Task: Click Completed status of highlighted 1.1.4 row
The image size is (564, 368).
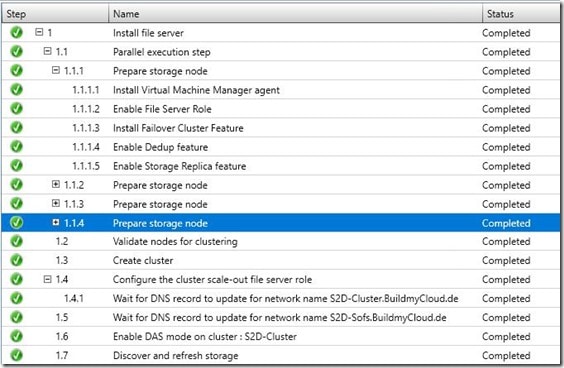Action: (506, 223)
